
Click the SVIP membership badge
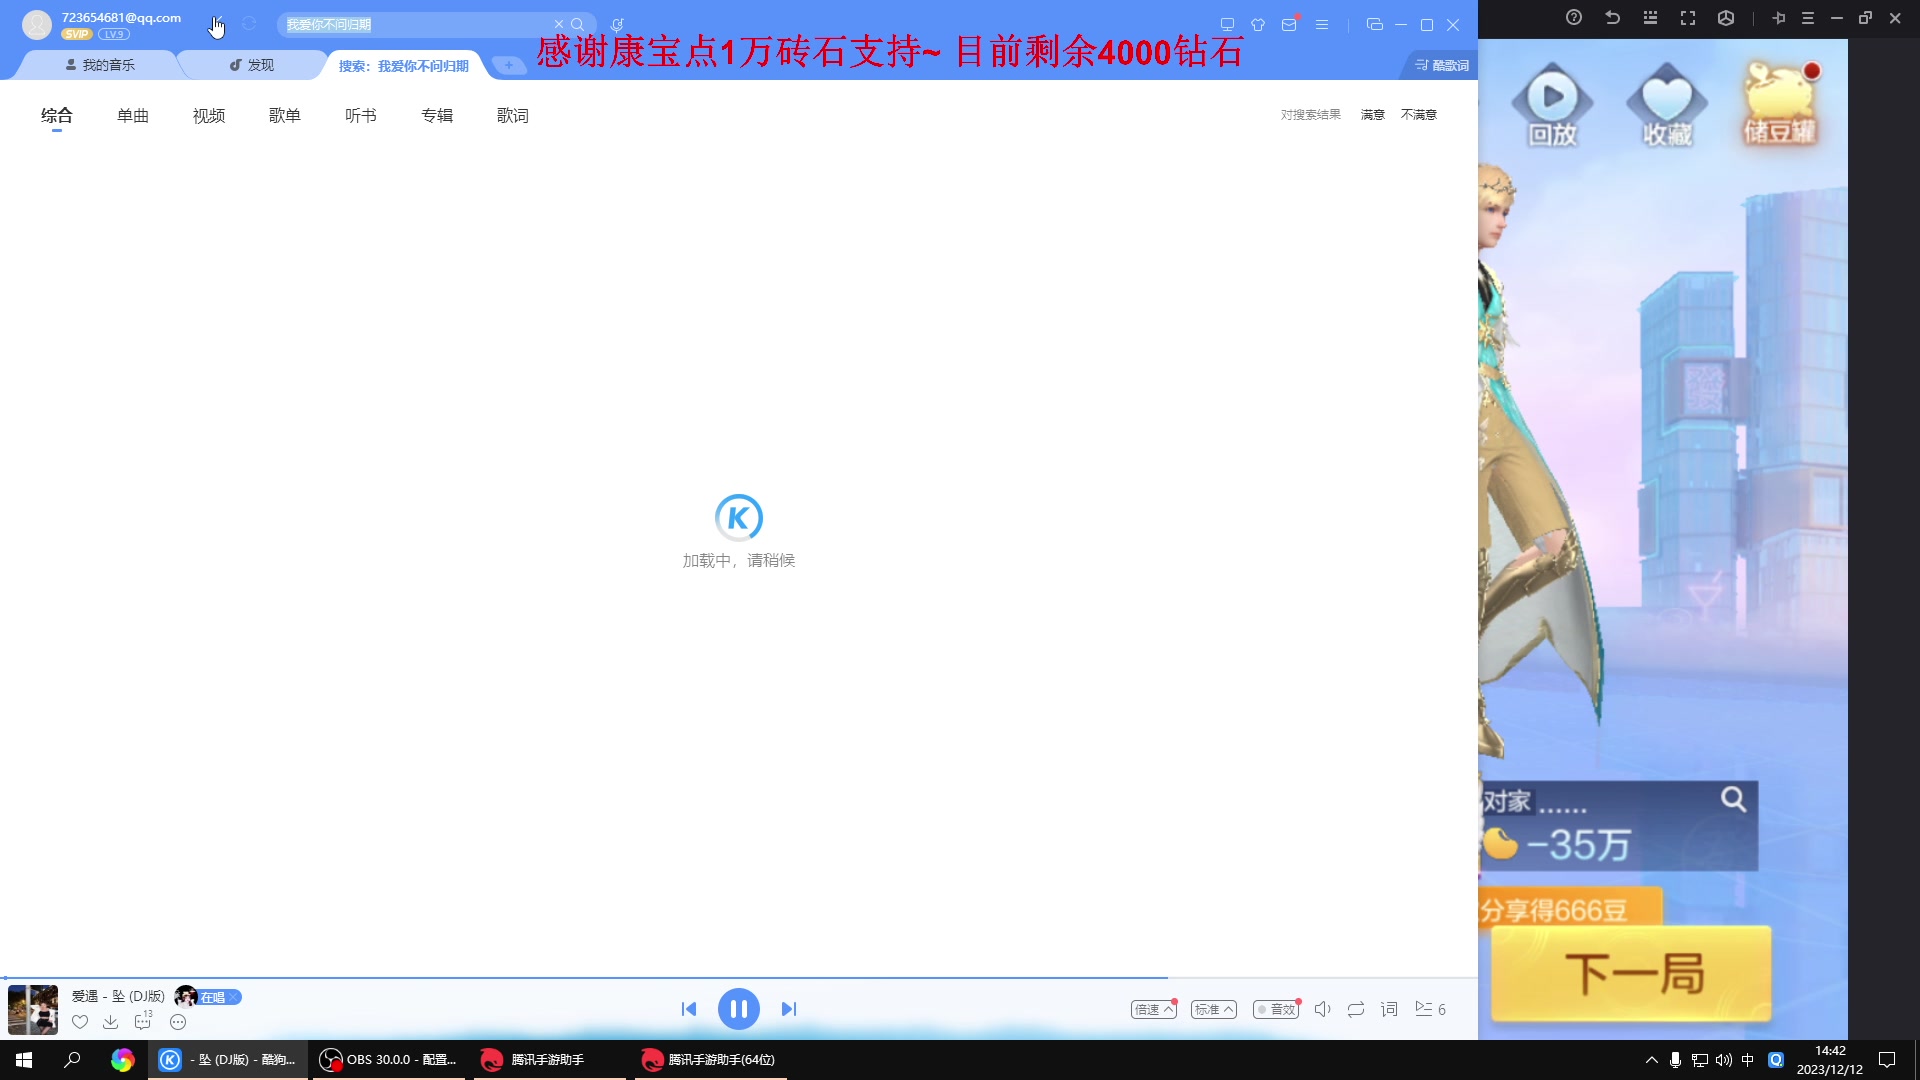point(76,34)
